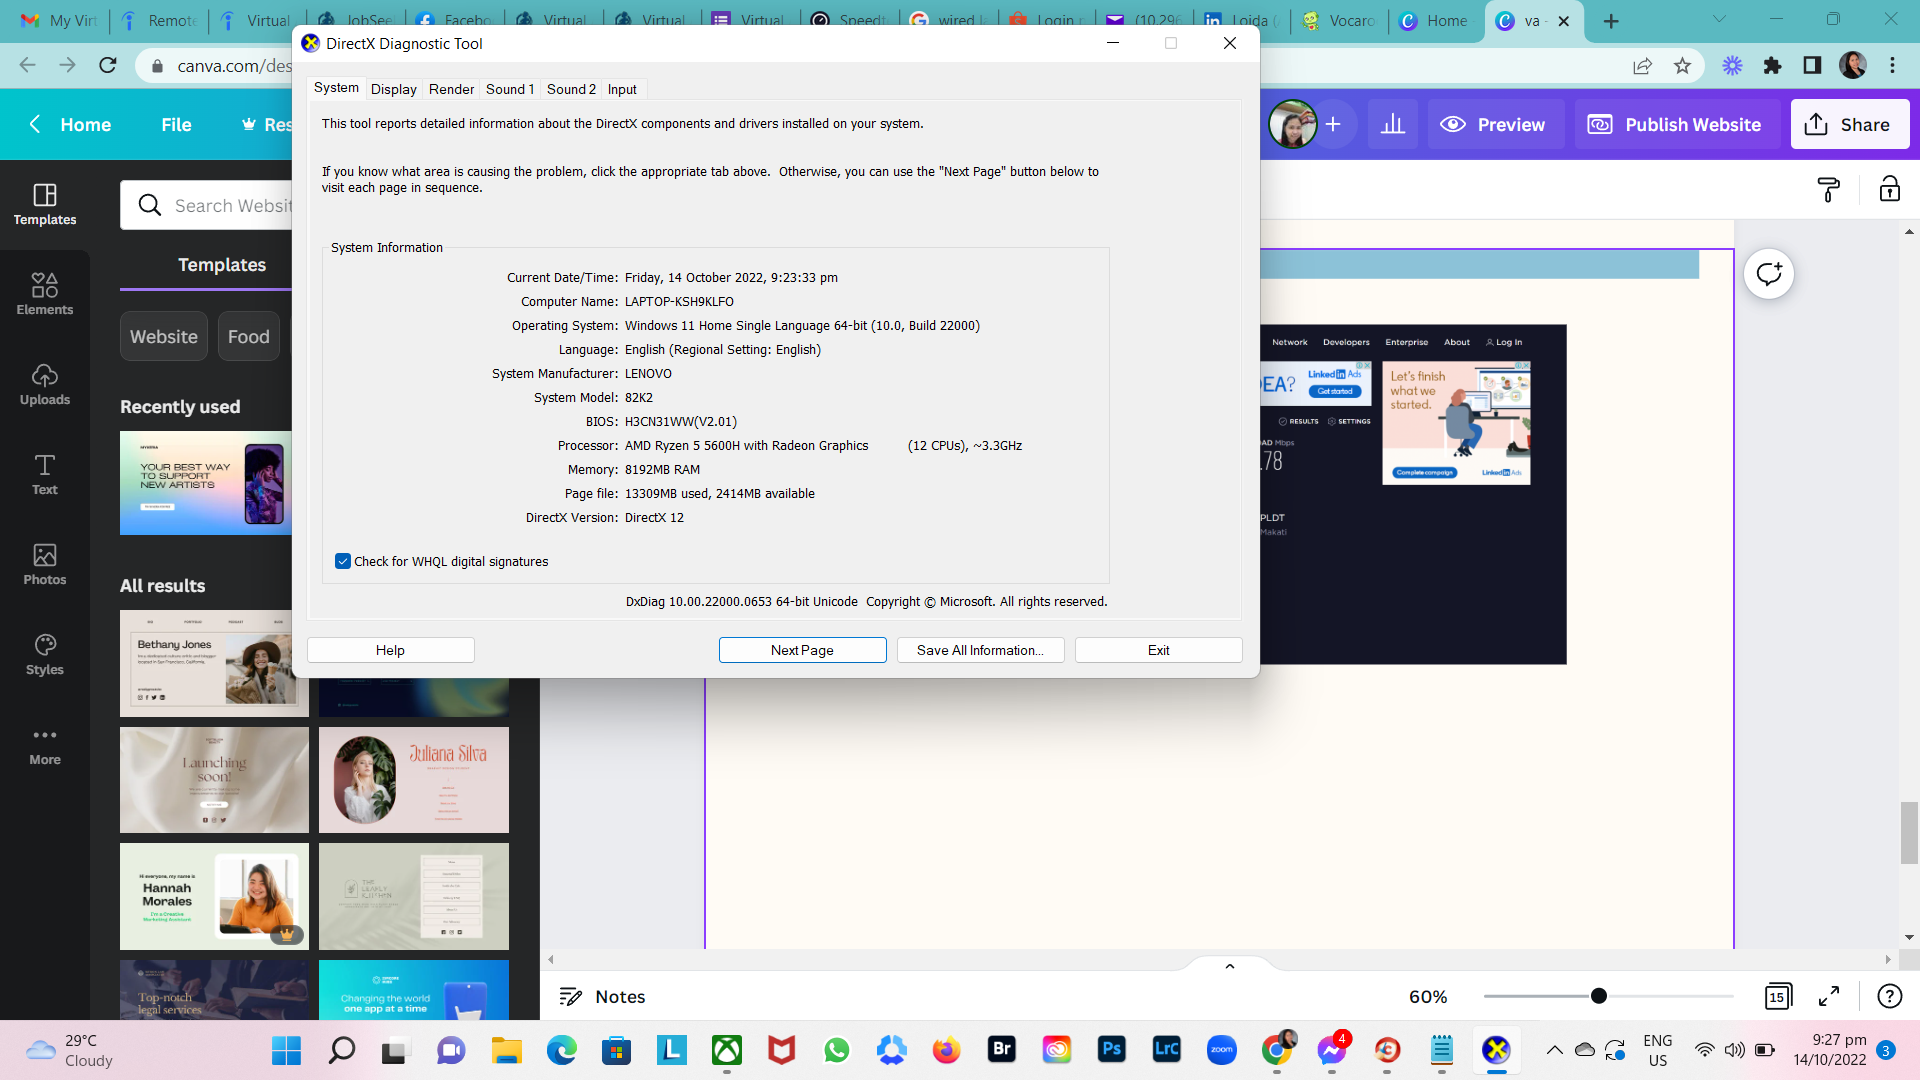Viewport: 1920px width, 1080px height.
Task: Click the Help button in DxDiag
Action: click(390, 650)
